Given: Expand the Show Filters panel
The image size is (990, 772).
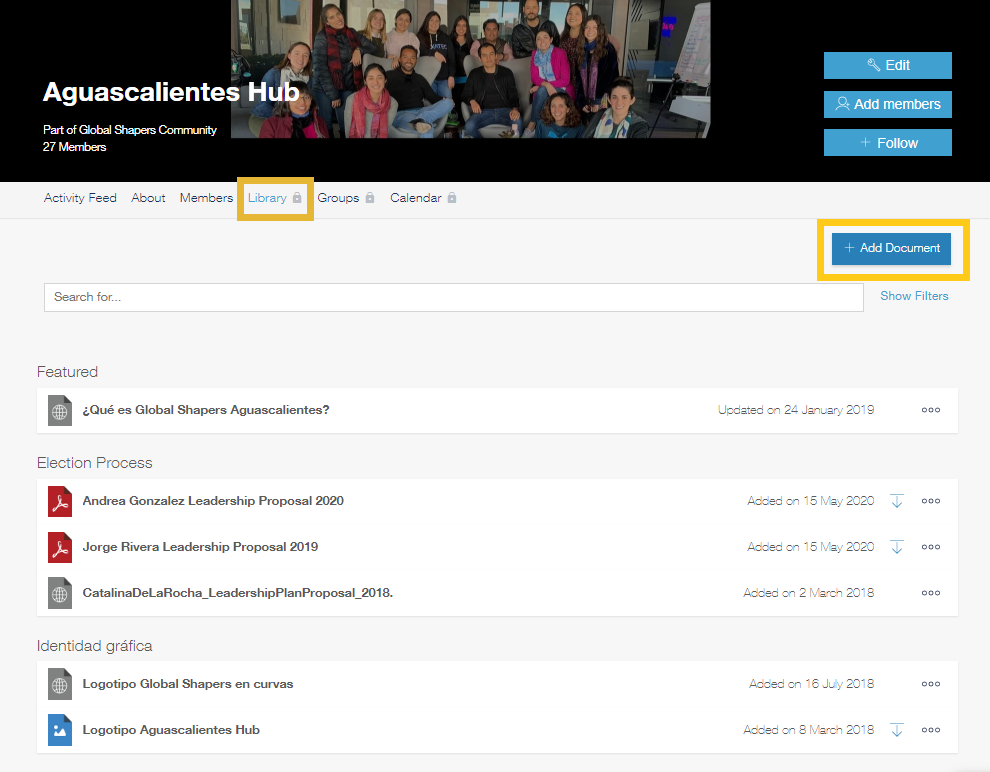Looking at the screenshot, I should [914, 296].
